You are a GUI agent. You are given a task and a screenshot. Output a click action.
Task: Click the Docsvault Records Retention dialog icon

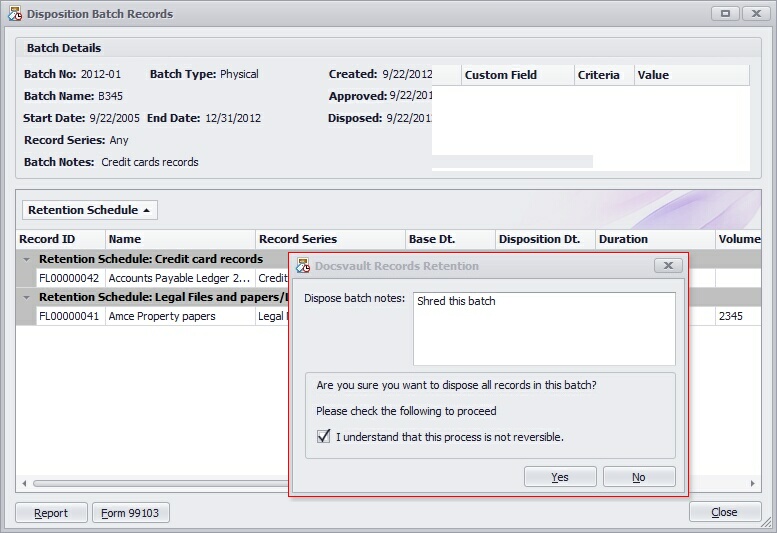pyautogui.click(x=303, y=266)
